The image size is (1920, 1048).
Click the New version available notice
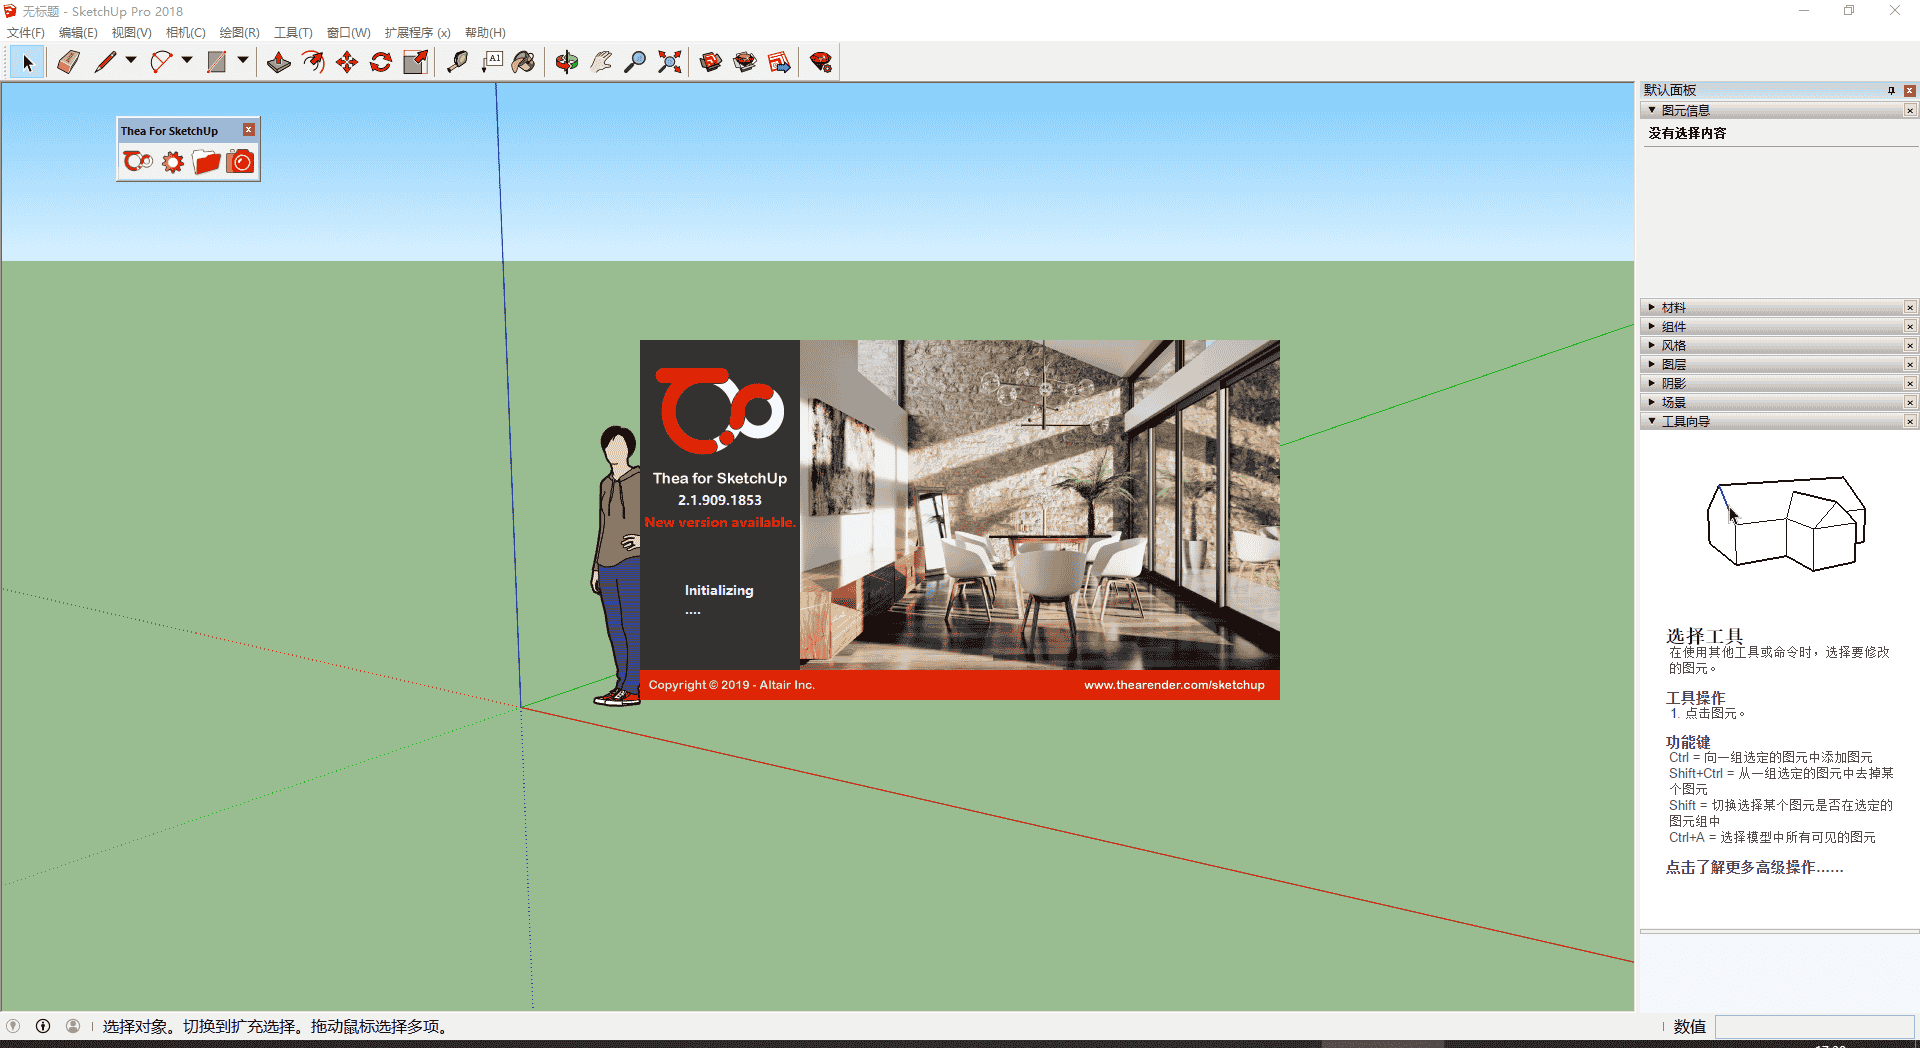coord(720,522)
